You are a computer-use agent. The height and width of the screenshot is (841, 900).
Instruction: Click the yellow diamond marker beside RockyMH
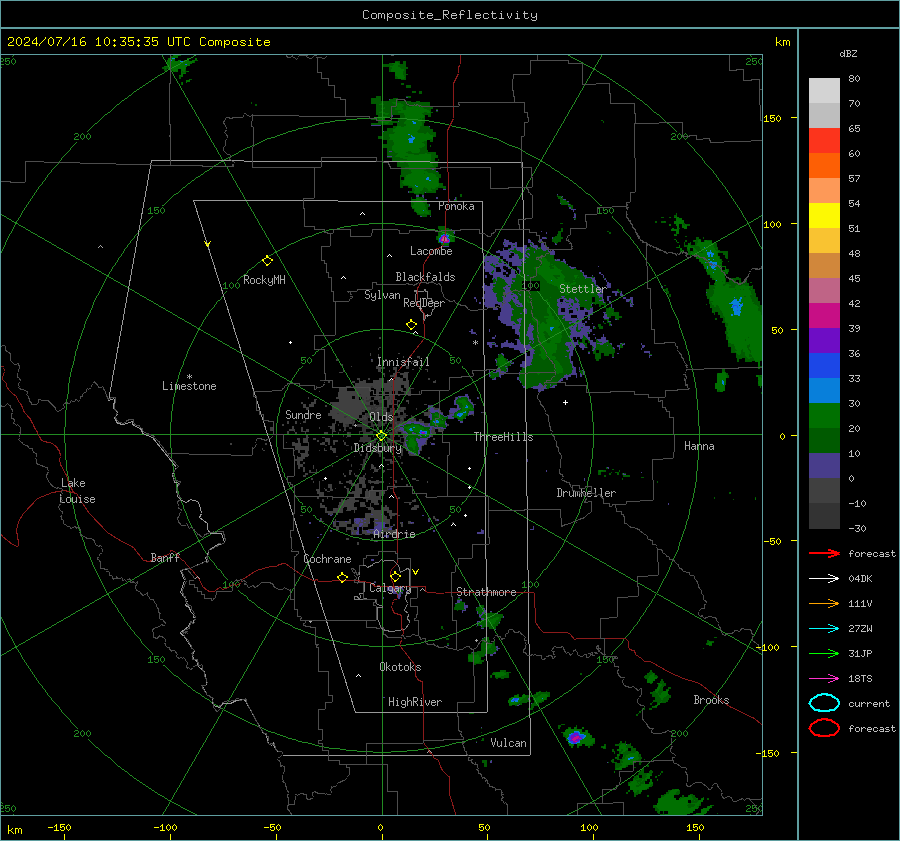coord(267,261)
